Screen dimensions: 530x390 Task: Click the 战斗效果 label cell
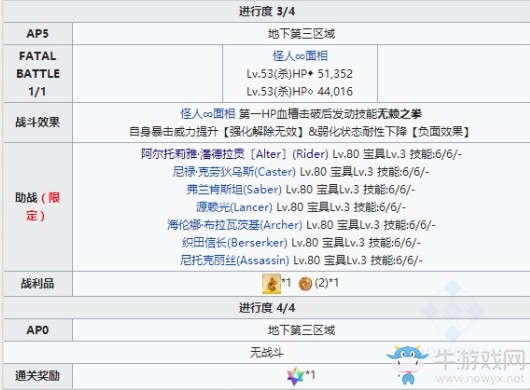(x=38, y=122)
